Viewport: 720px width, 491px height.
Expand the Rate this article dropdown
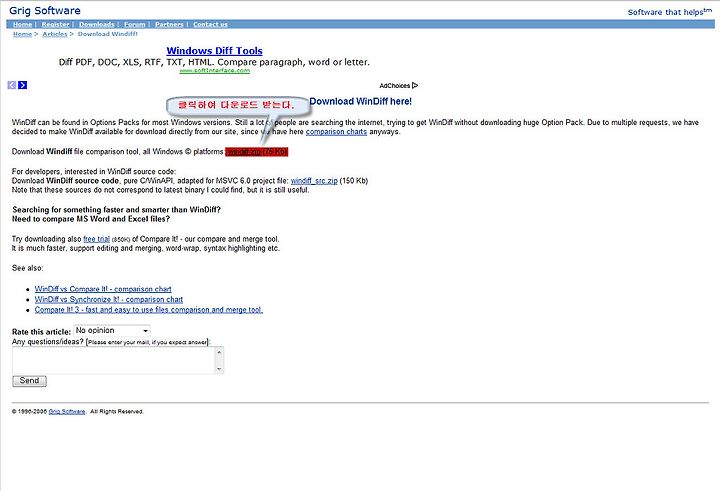coord(112,331)
